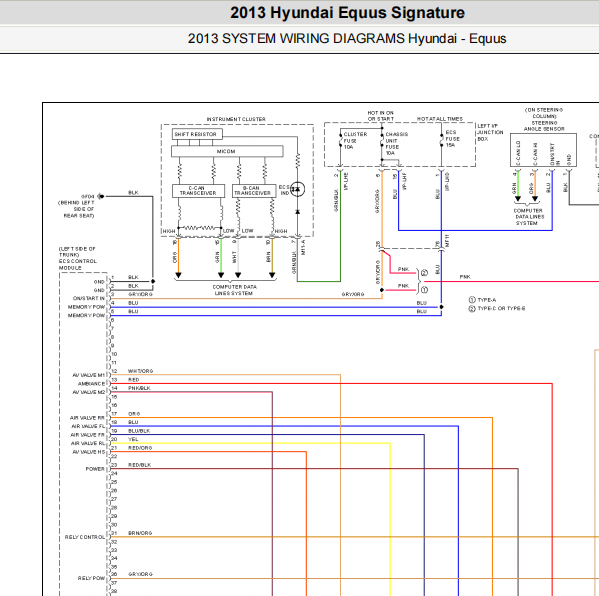The width and height of the screenshot is (599, 596).
Task: Select the C-CAN TRANSCEIVER box
Action: click(198, 191)
